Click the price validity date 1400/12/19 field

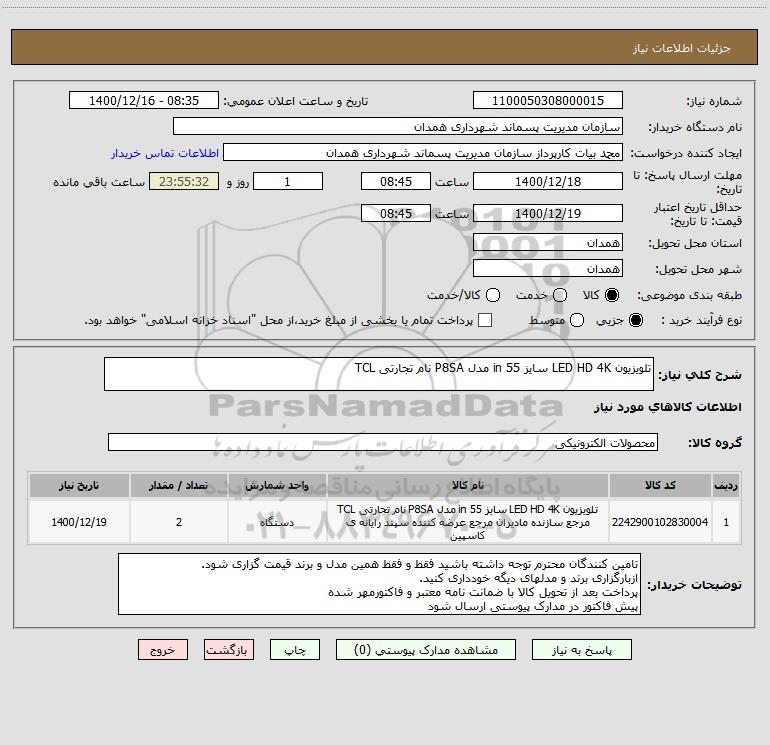pyautogui.click(x=548, y=213)
